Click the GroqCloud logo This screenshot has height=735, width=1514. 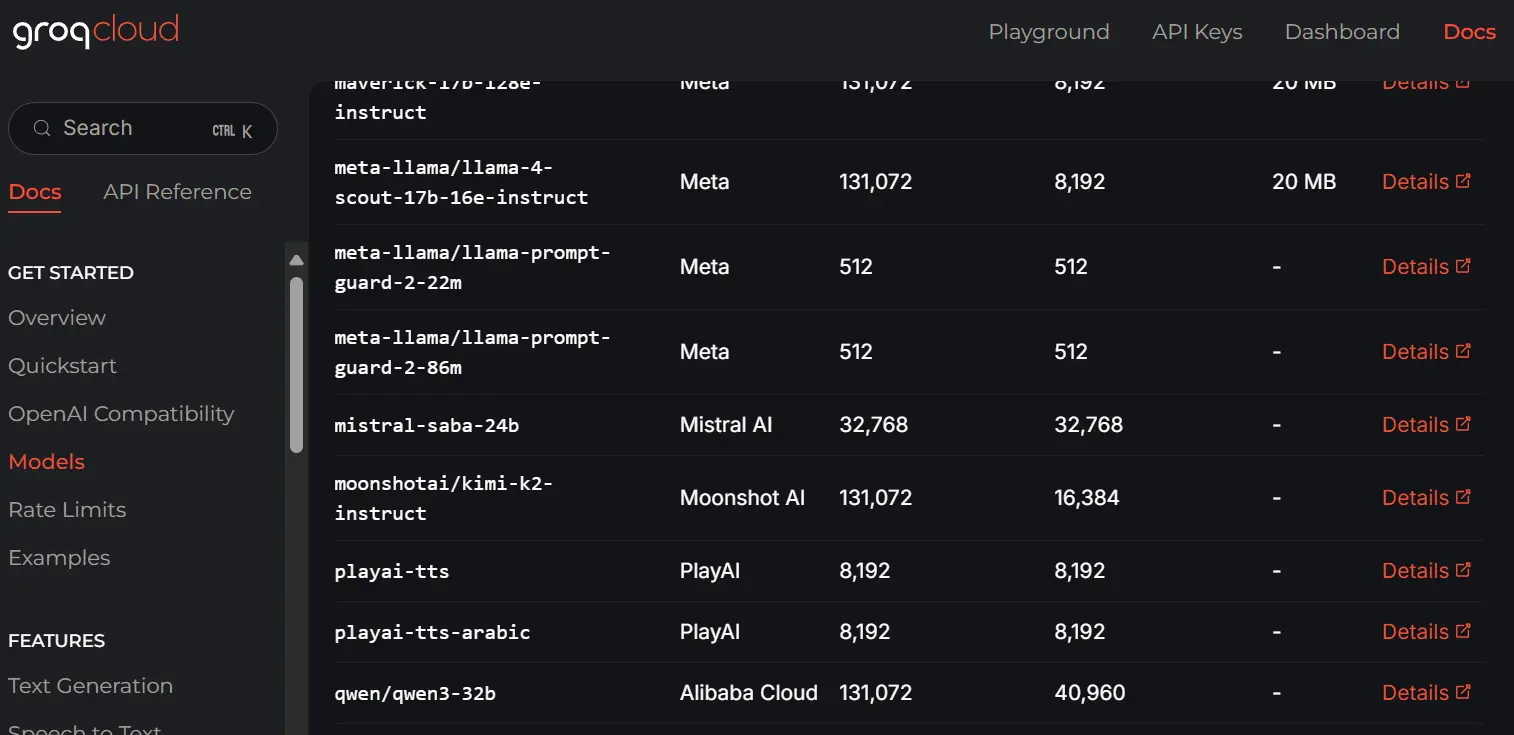94,30
